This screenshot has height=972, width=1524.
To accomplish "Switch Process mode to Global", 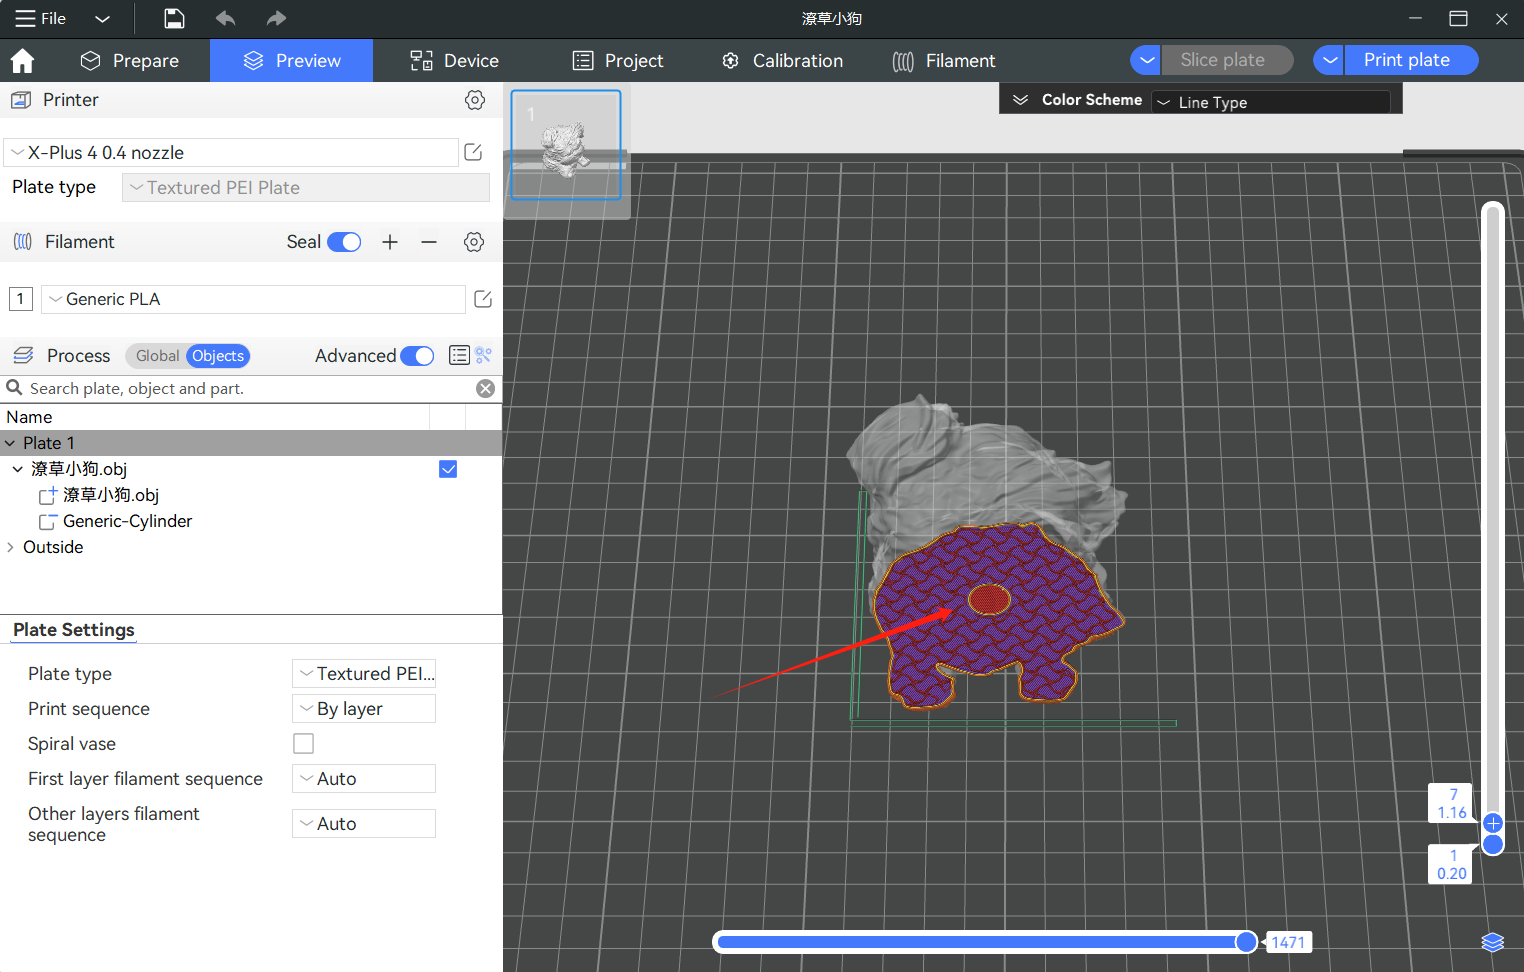I will [x=157, y=356].
